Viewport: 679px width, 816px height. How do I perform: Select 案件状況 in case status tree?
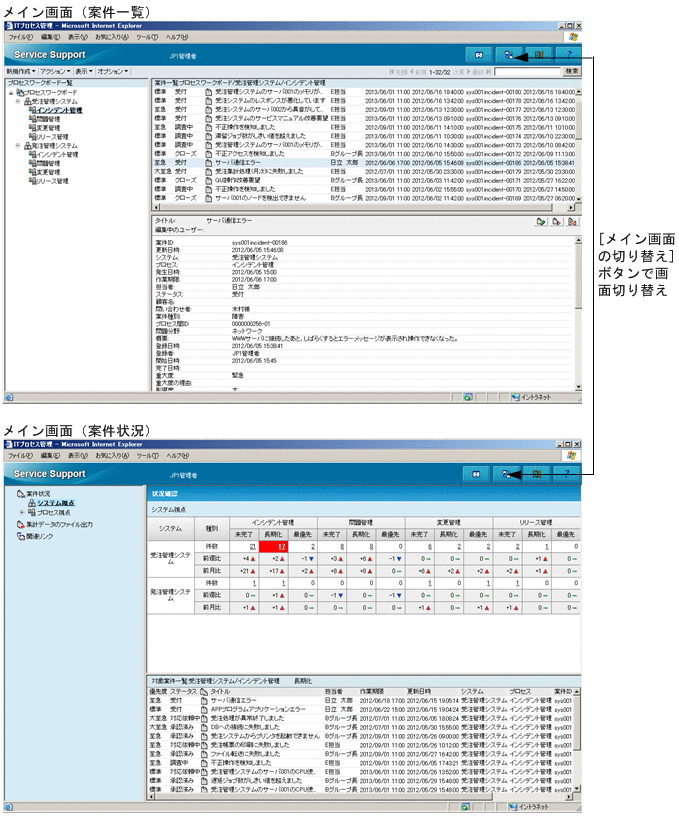39,493
